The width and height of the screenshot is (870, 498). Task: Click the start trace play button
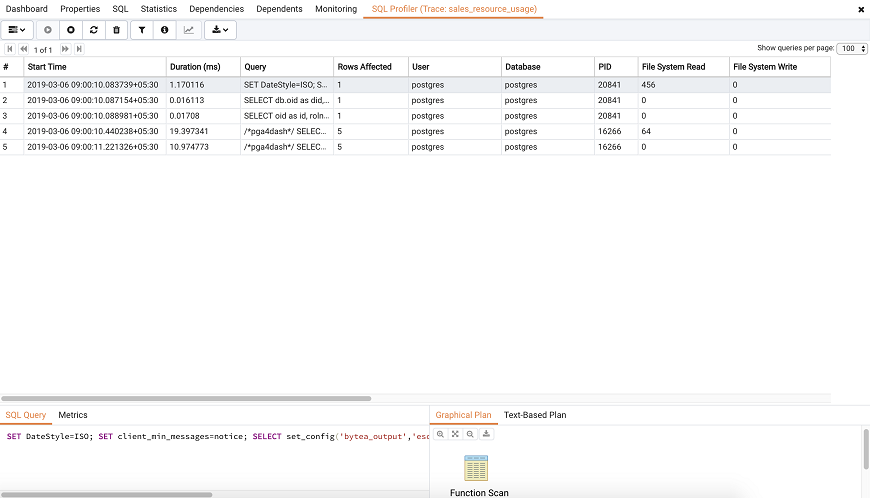[48, 30]
